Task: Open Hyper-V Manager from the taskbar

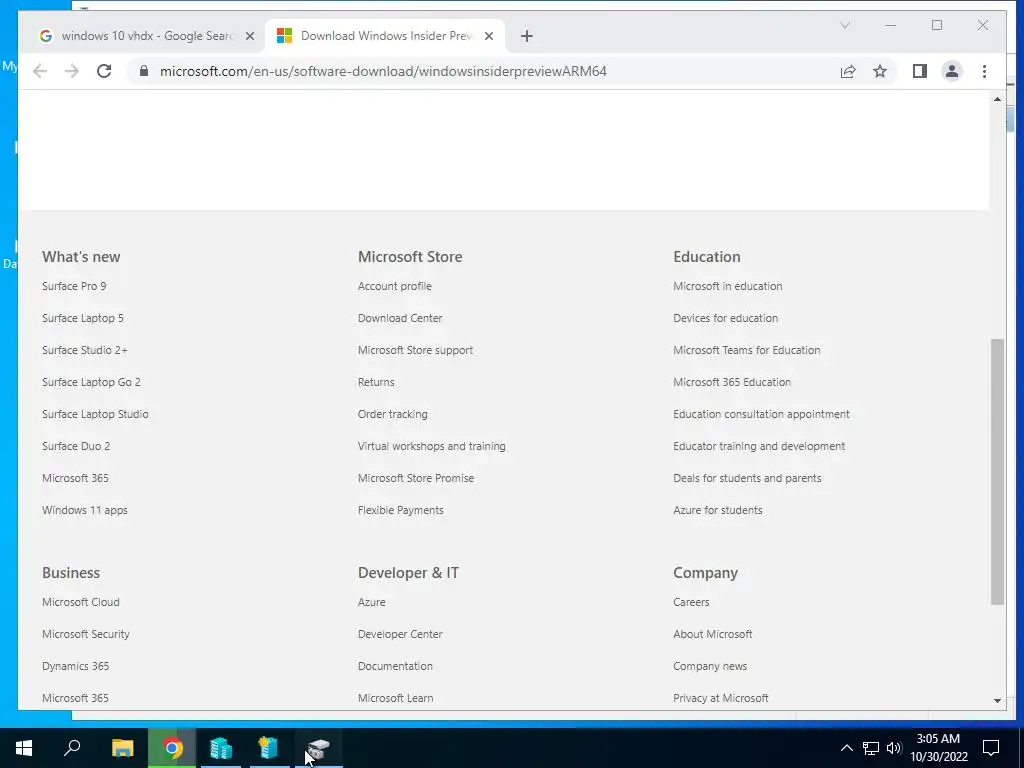Action: (269, 748)
